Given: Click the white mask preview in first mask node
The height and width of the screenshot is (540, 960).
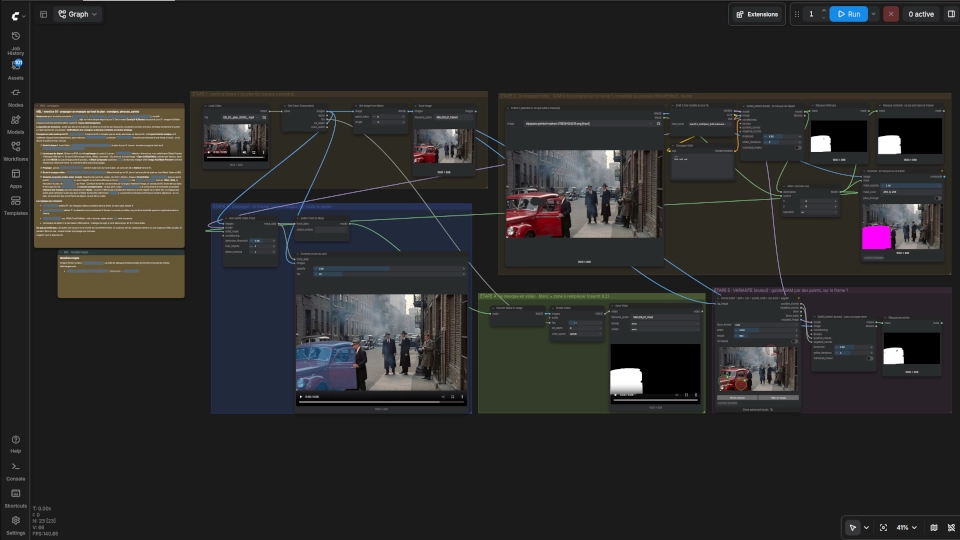Looking at the screenshot, I should click(x=839, y=136).
